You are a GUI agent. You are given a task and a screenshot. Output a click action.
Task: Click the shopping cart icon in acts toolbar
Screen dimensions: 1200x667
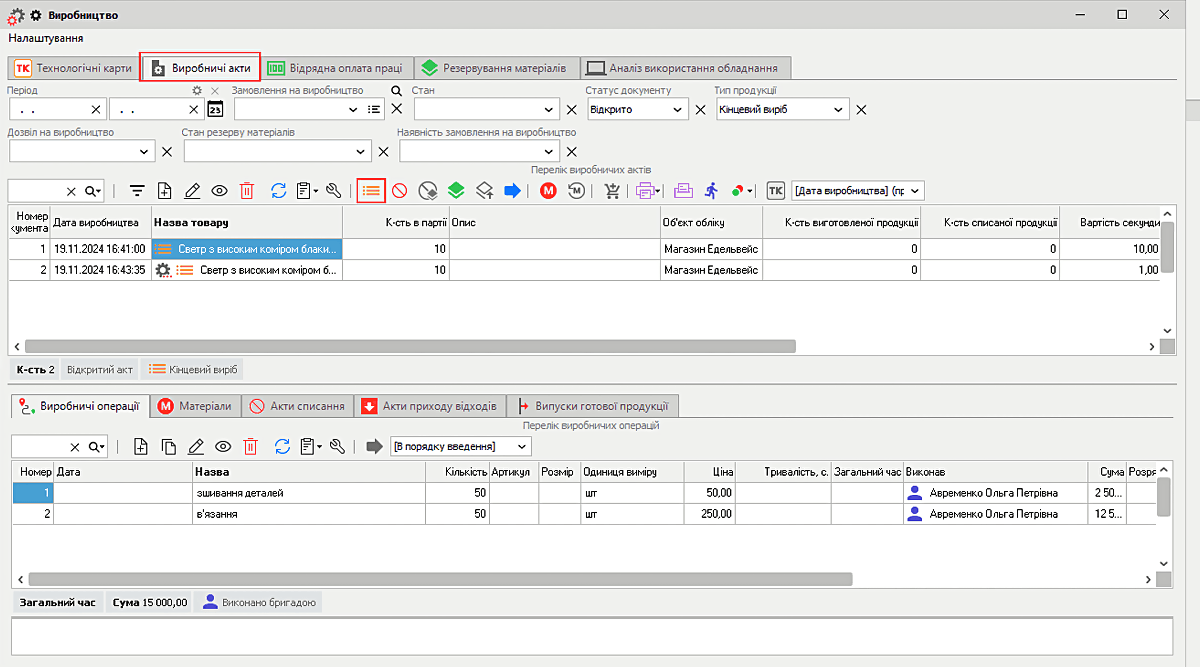tap(612, 190)
